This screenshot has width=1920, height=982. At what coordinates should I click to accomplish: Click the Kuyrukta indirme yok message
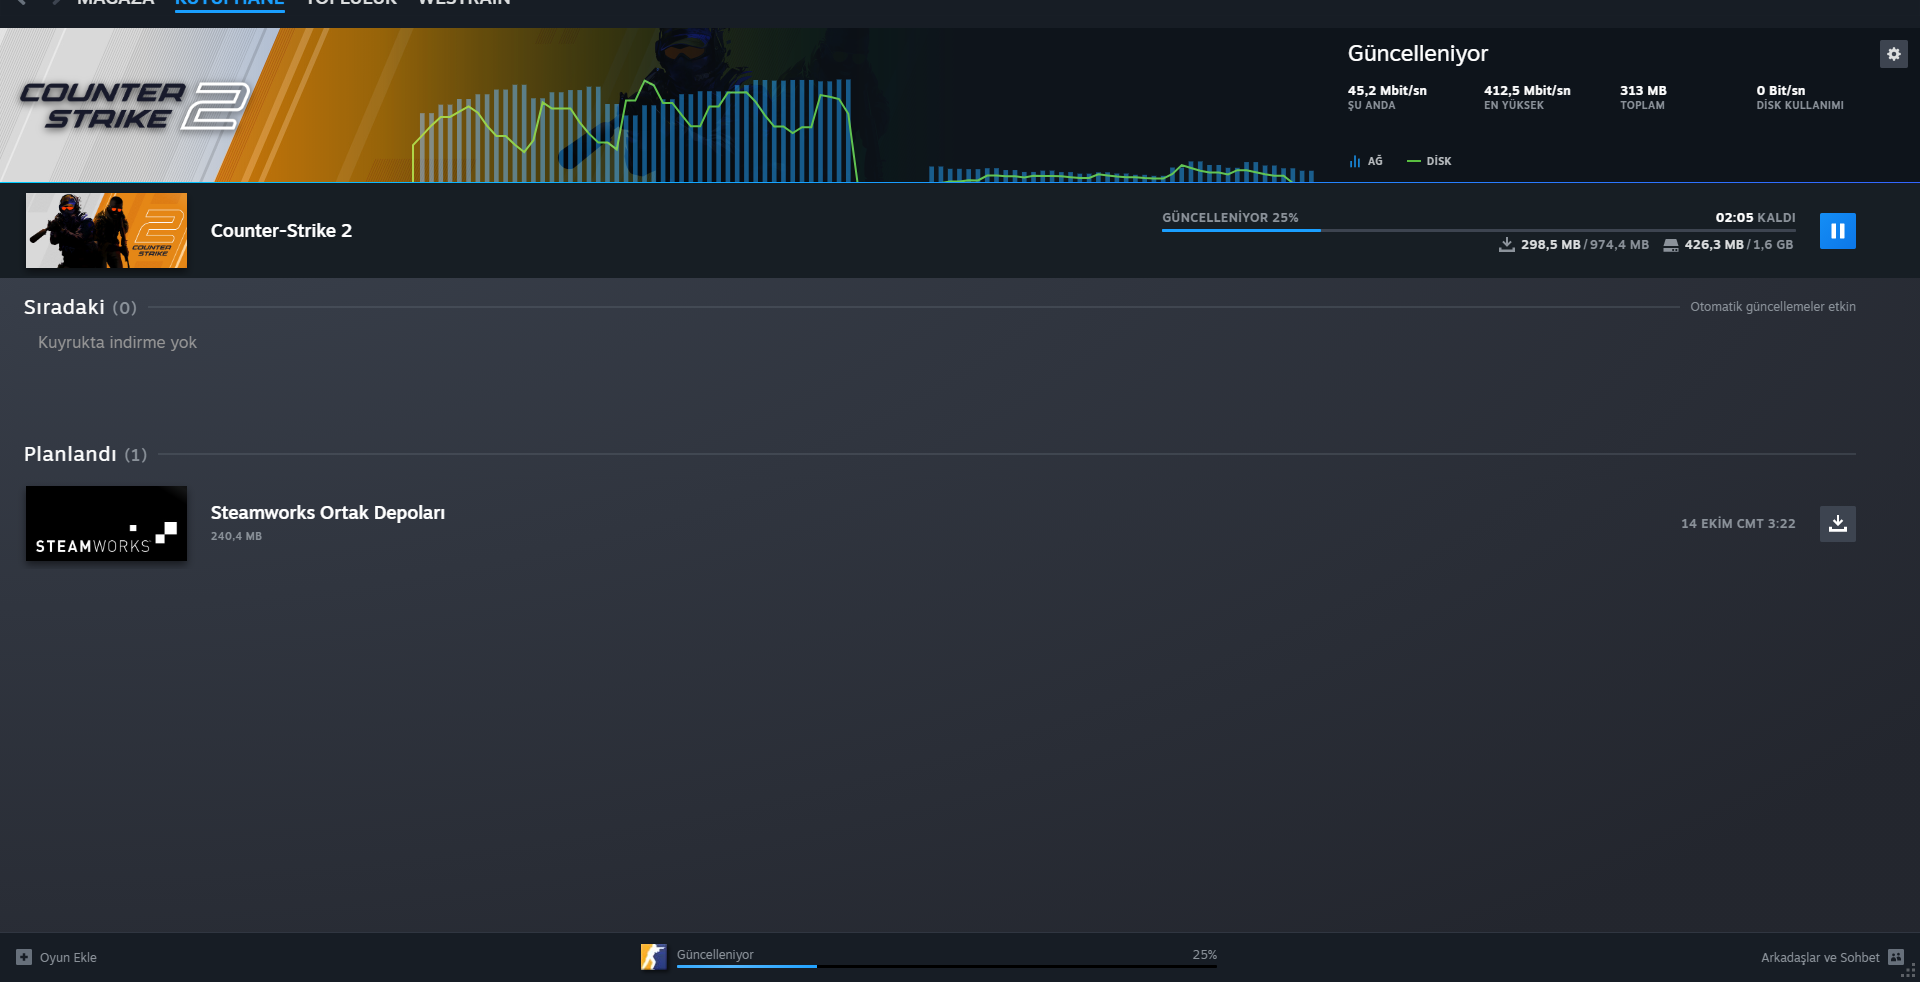tap(117, 343)
